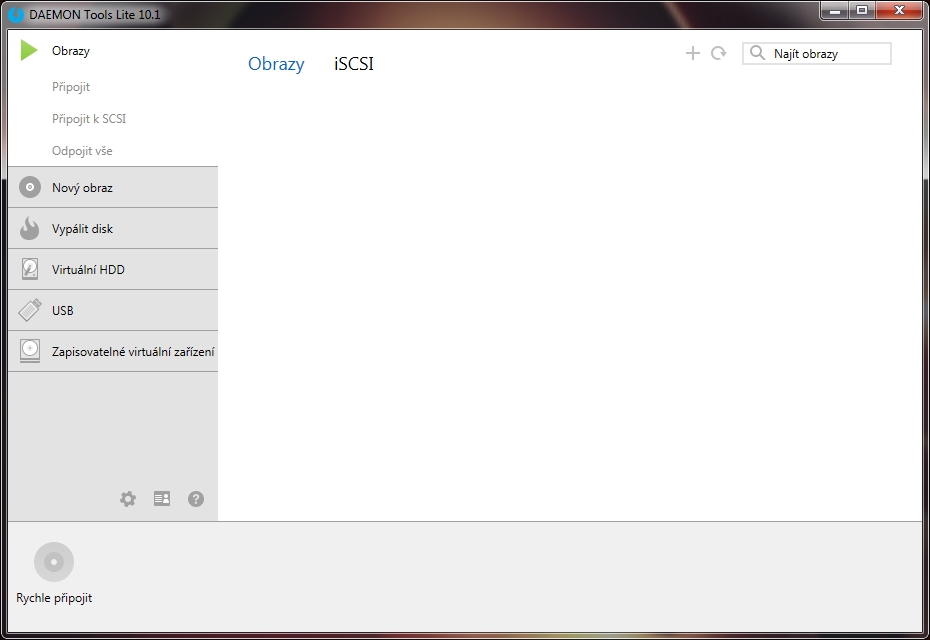
Task: Click the magnifier icon in the search box
Action: tap(757, 53)
